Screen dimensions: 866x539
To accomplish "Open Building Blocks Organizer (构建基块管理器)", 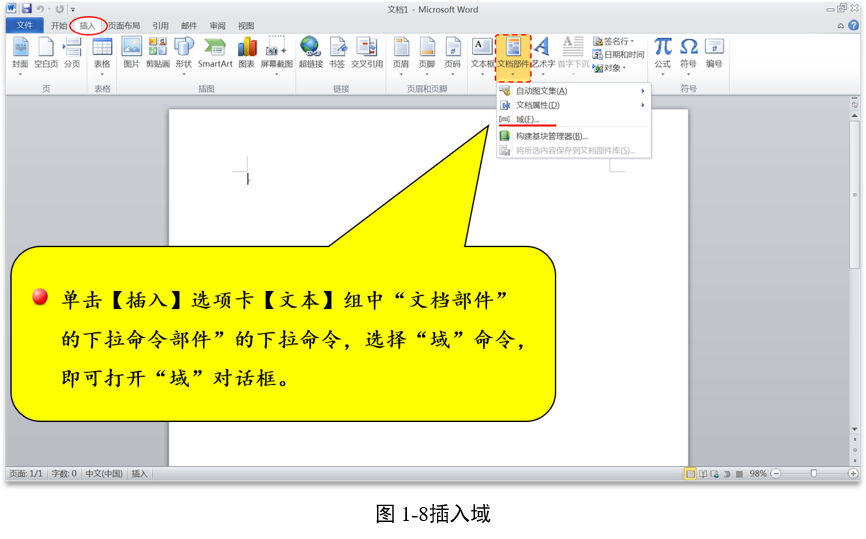I will coord(574,136).
